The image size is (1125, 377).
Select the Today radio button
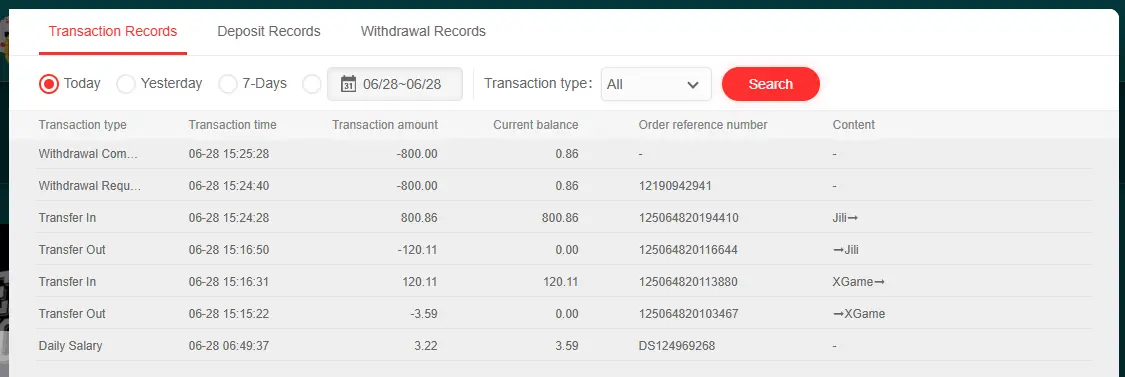(49, 84)
